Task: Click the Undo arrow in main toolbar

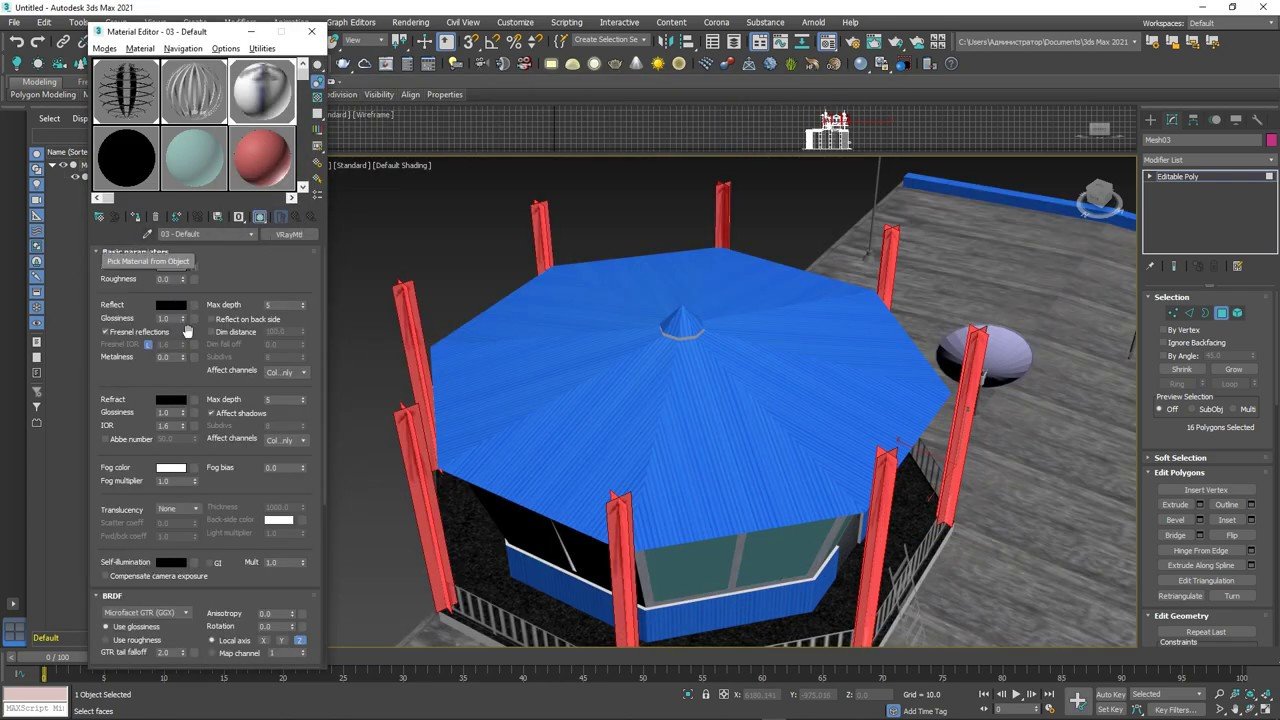Action: (16, 41)
